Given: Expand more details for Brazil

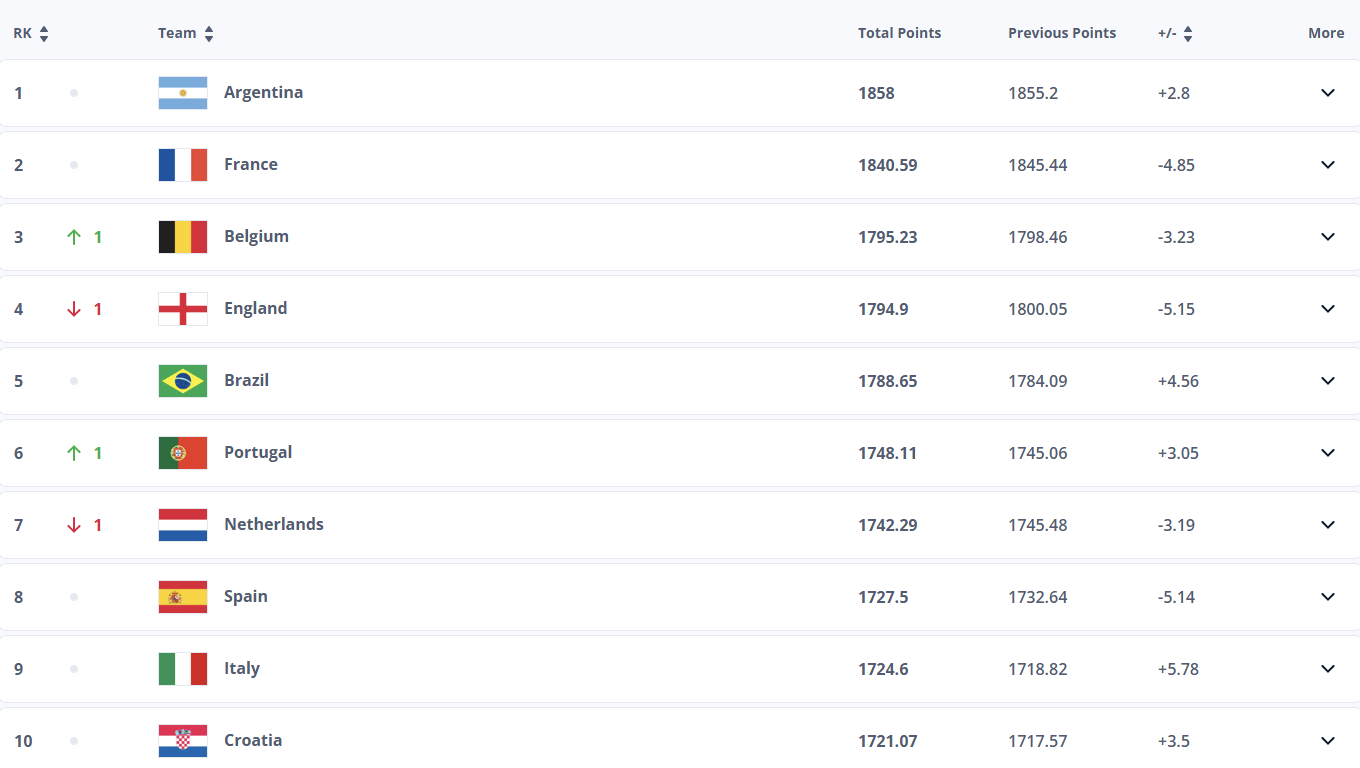Looking at the screenshot, I should (1328, 381).
